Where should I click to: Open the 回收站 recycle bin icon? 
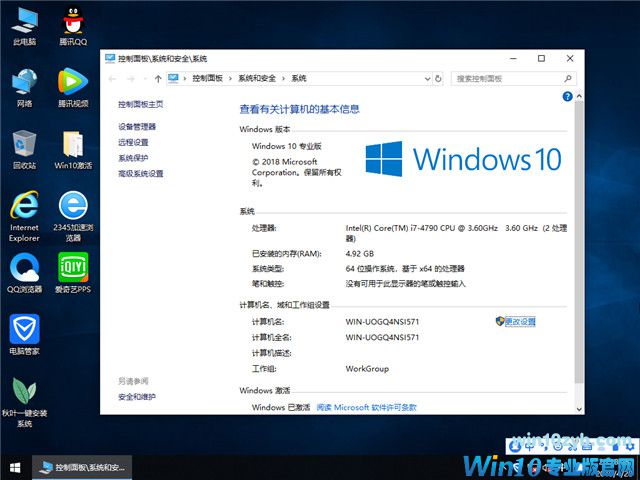[x=24, y=149]
